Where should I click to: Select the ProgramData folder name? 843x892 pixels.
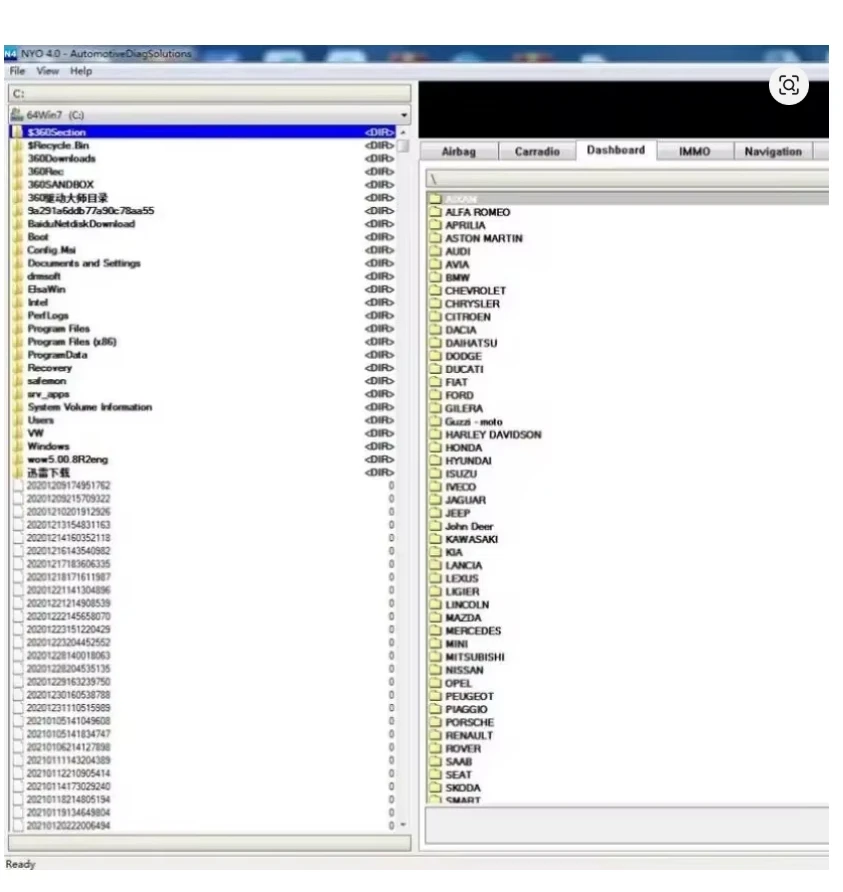coord(57,355)
